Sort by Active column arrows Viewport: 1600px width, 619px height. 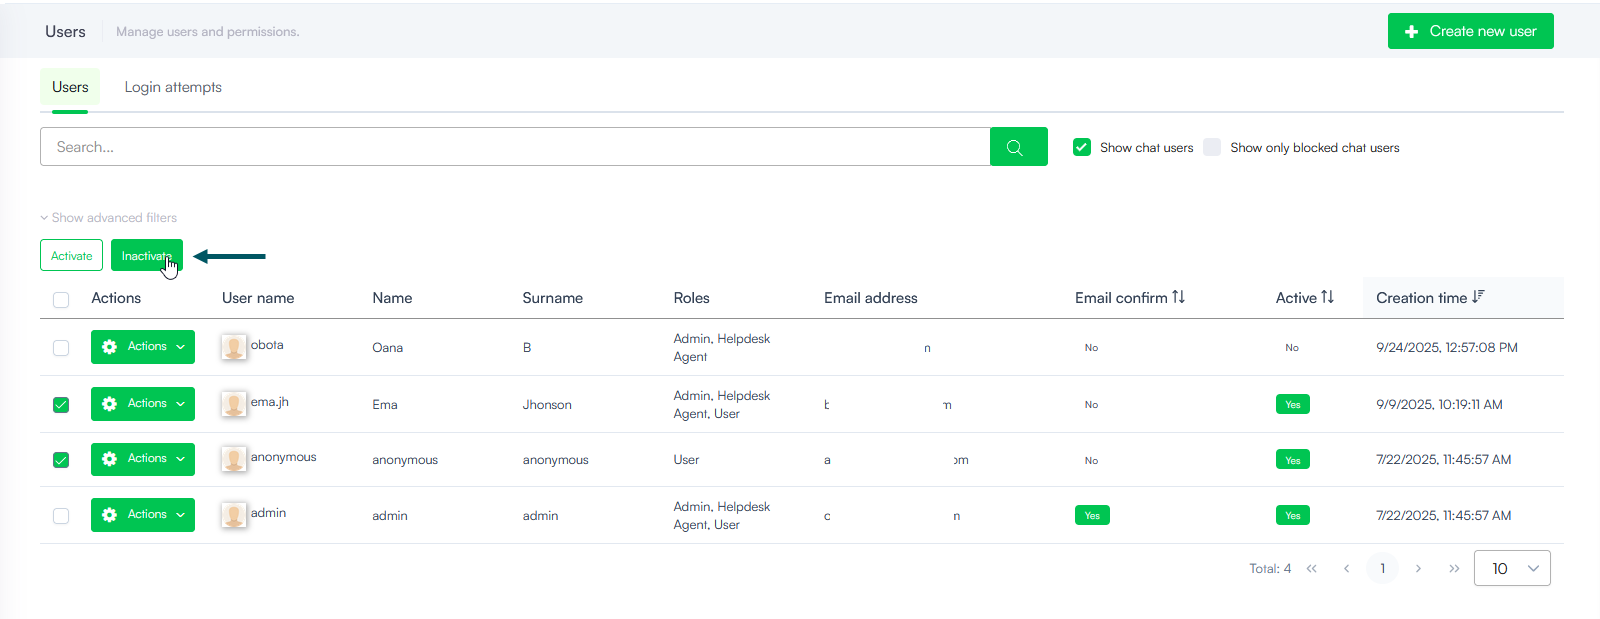pyautogui.click(x=1327, y=297)
